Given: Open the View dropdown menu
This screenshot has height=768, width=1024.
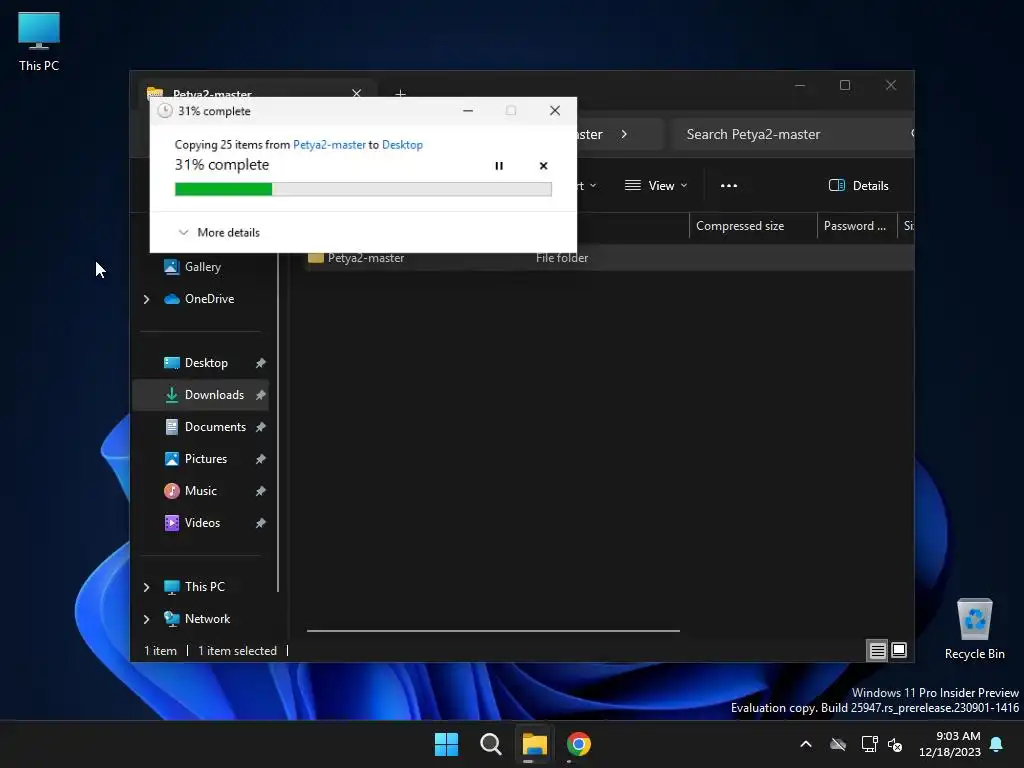Looking at the screenshot, I should 656,186.
